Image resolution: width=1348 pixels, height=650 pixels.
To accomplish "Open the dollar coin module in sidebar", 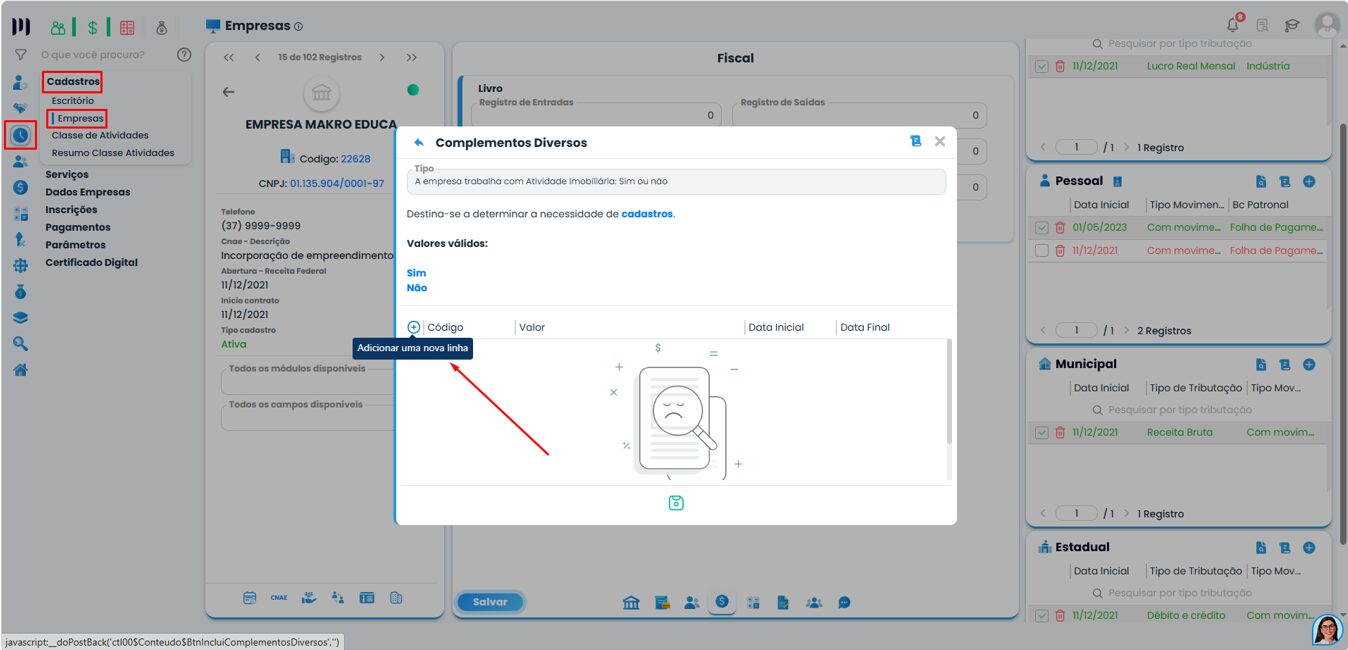I will click(20, 186).
